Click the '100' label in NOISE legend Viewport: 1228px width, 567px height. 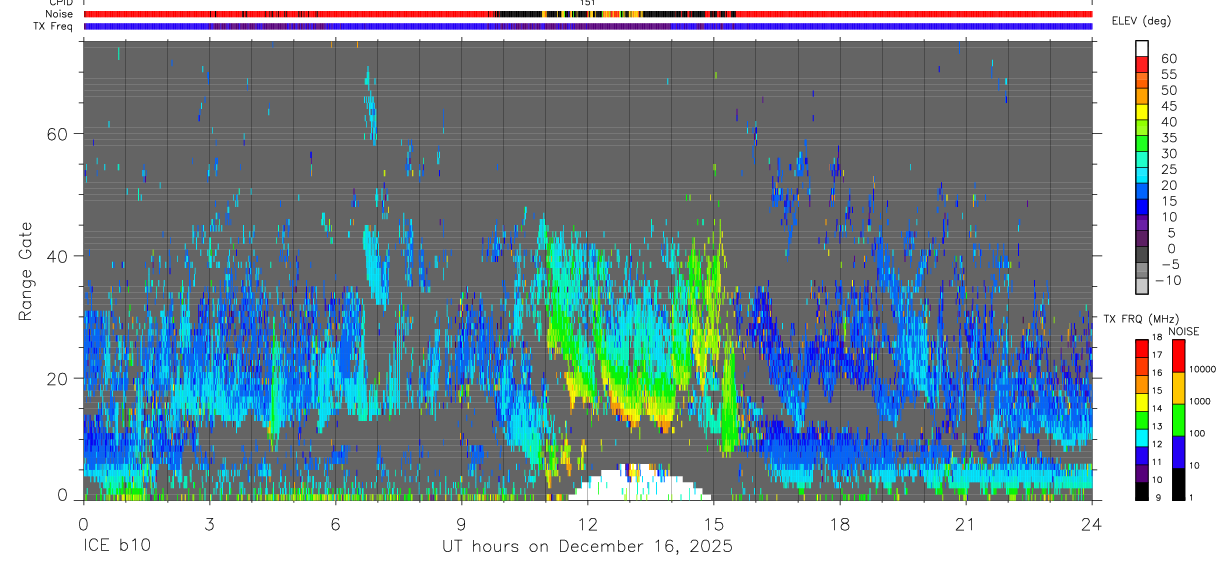coord(1198,433)
